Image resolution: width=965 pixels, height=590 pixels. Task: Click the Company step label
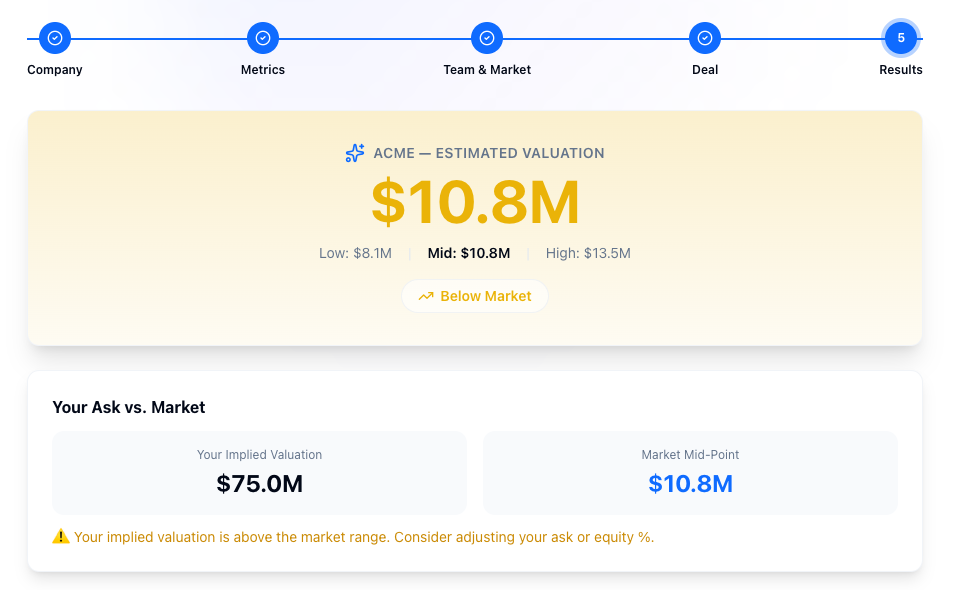55,70
